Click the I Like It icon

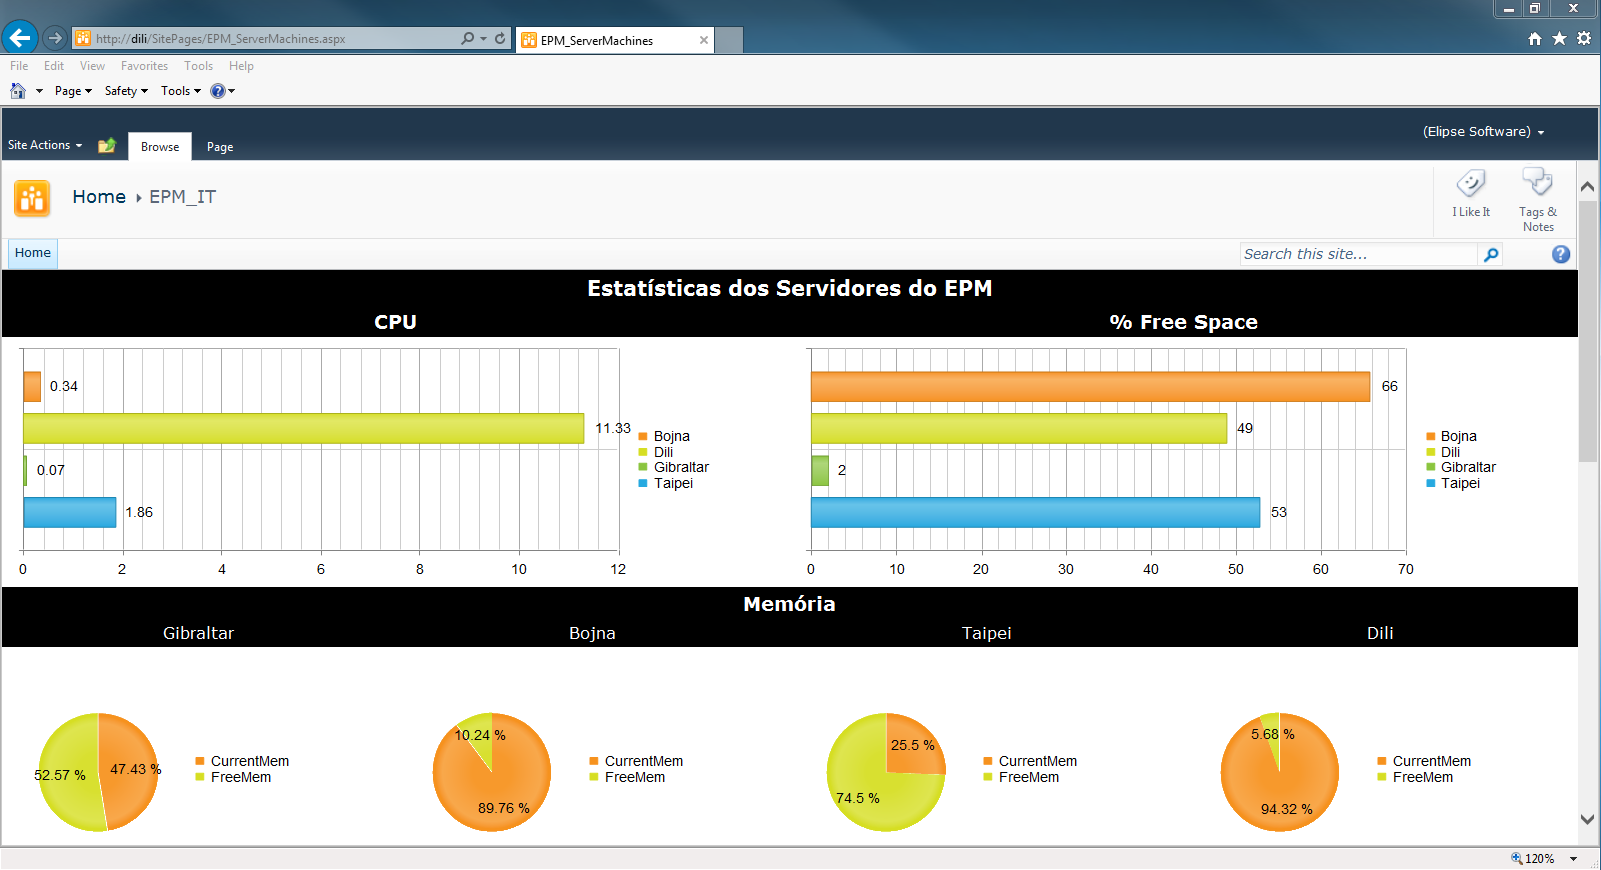pos(1471,183)
